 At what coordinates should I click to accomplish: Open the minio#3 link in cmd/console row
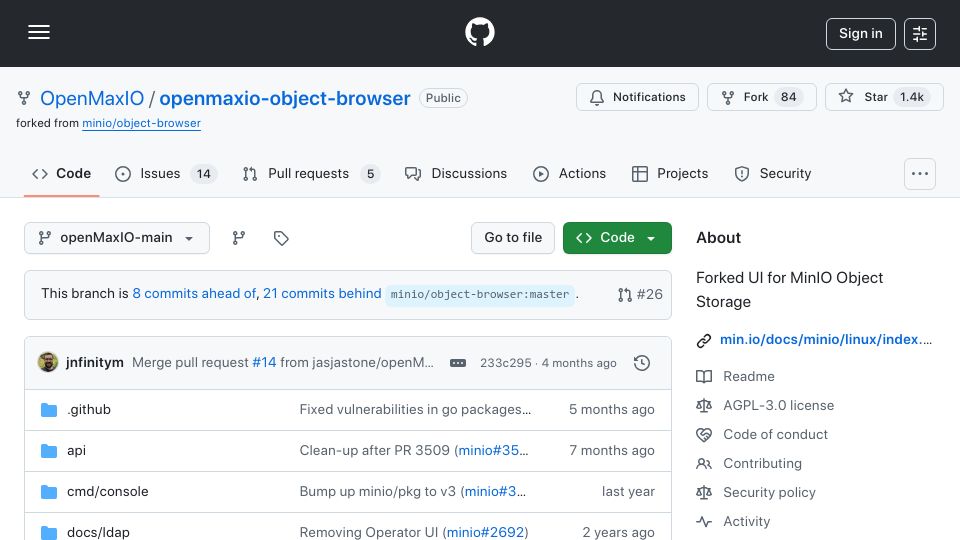(495, 492)
